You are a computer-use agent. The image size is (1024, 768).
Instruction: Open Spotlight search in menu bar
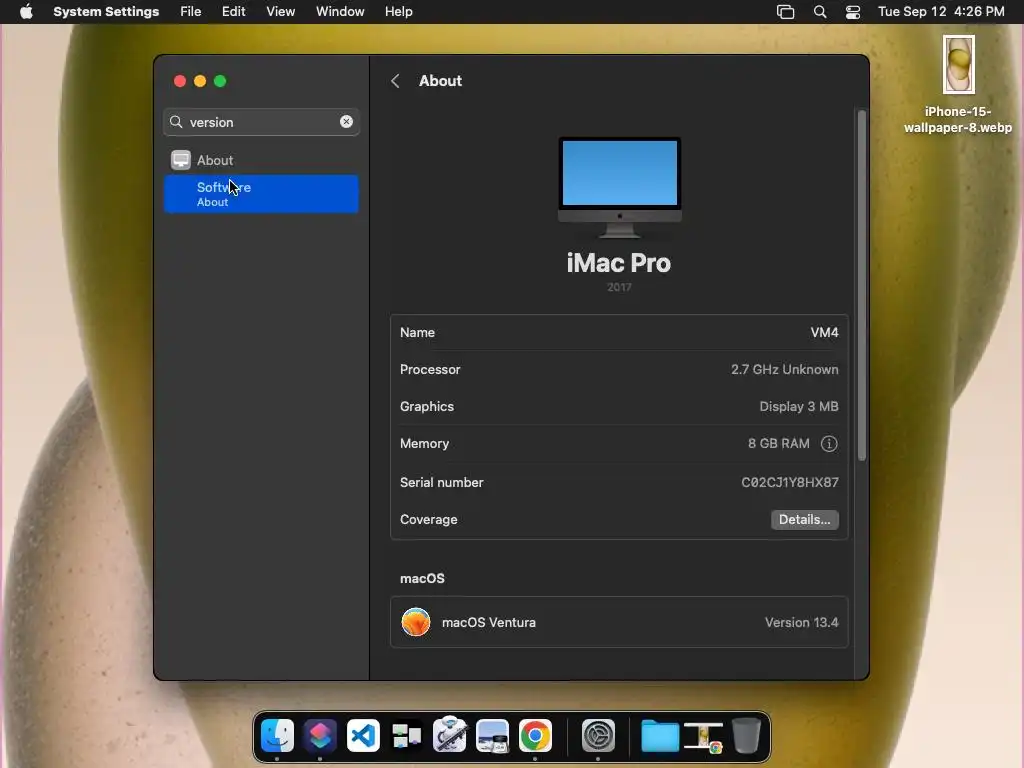[x=820, y=12]
